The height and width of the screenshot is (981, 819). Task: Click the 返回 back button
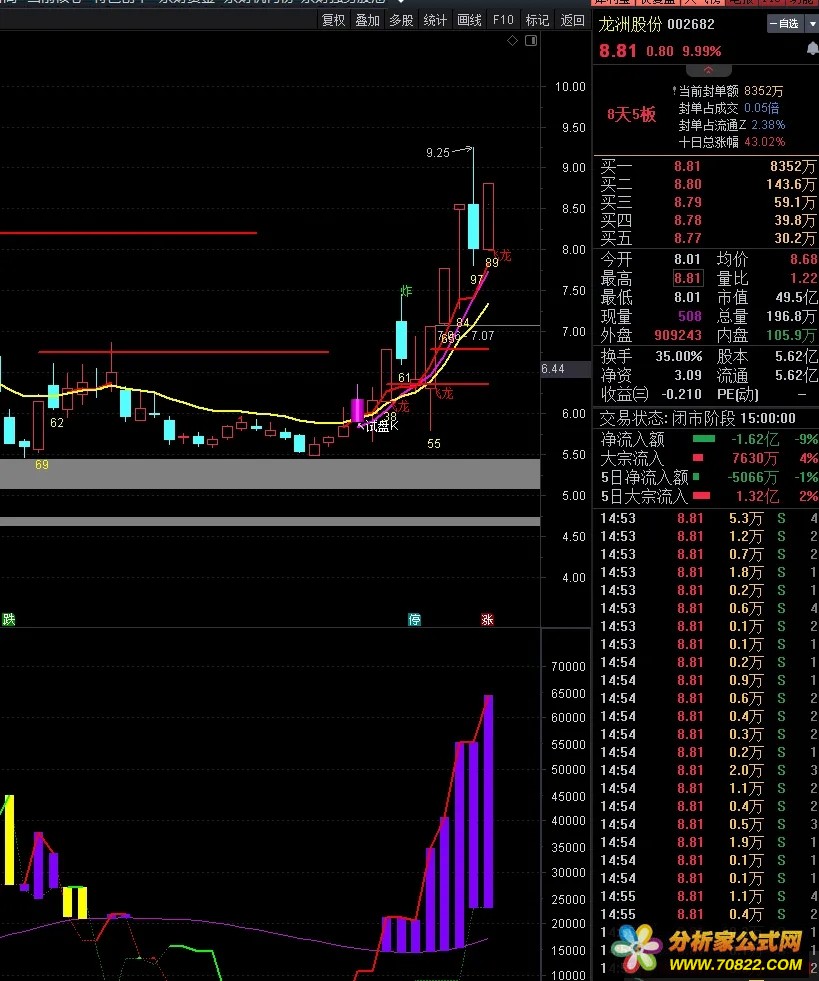point(572,20)
